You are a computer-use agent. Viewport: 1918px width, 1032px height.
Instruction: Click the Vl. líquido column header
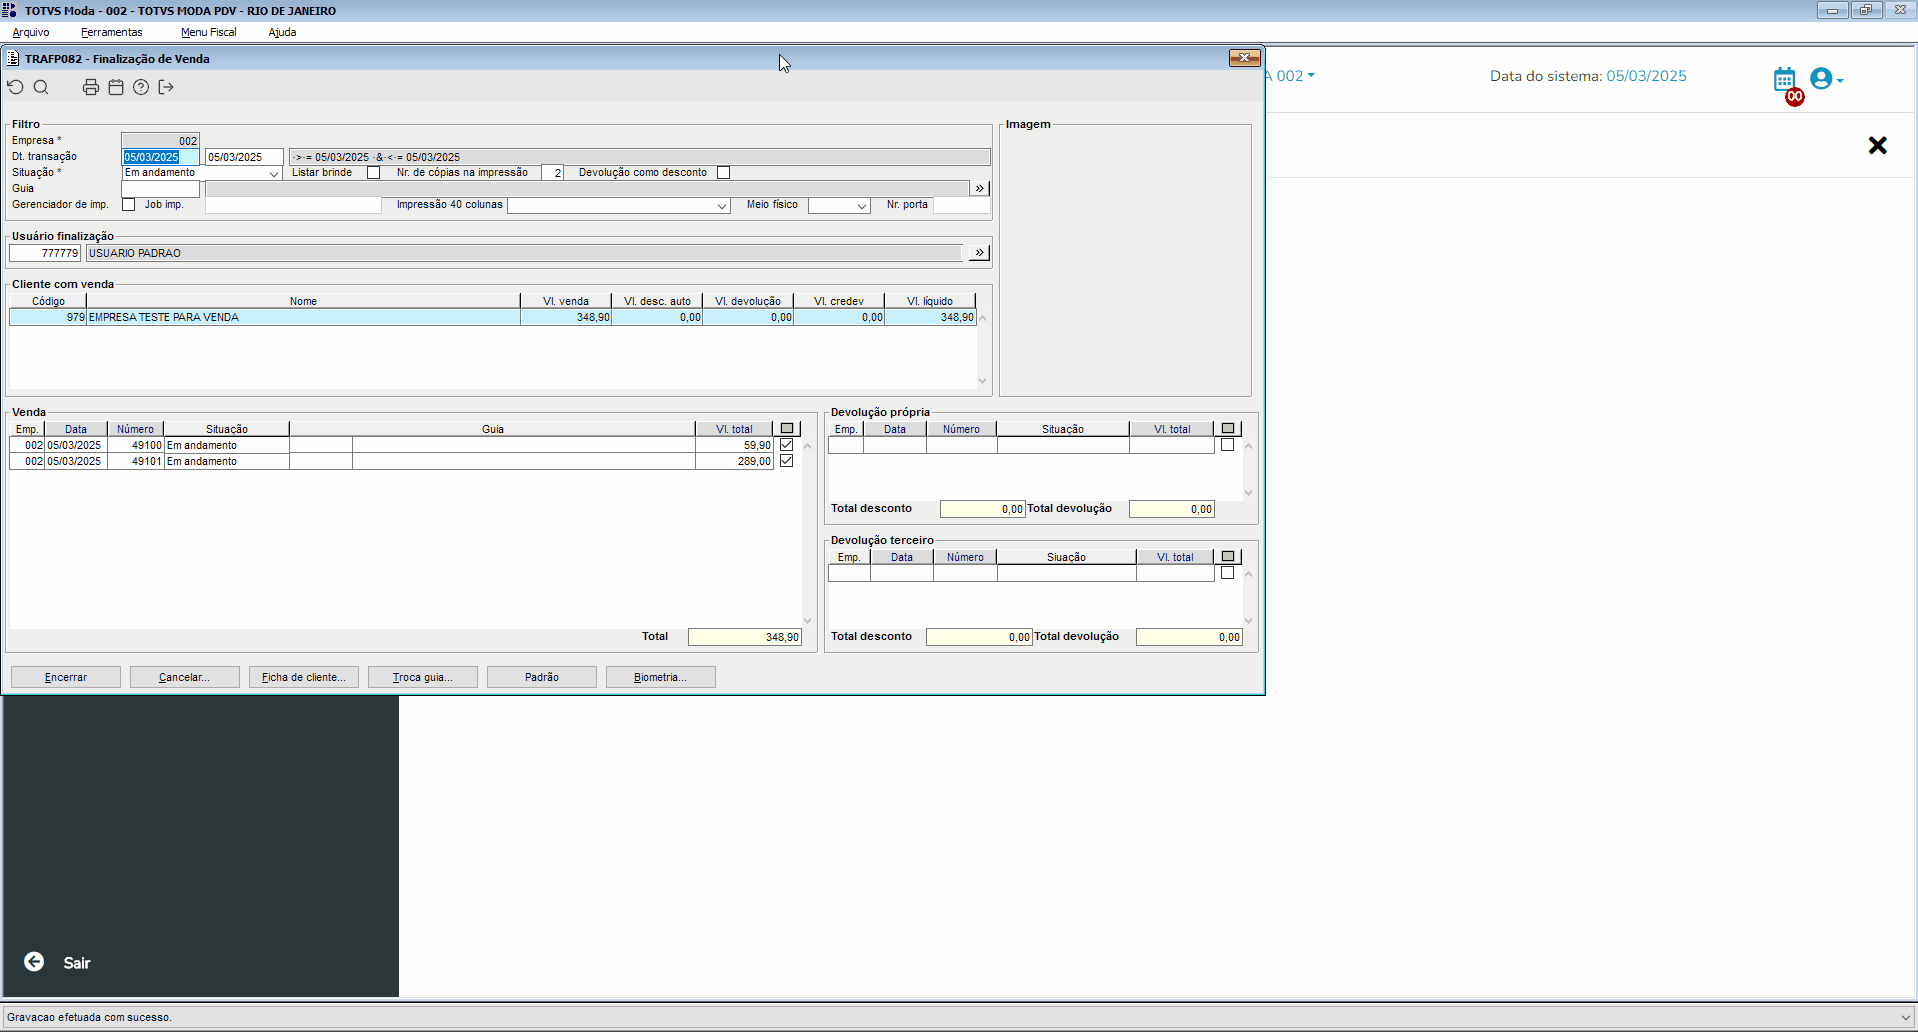point(930,301)
